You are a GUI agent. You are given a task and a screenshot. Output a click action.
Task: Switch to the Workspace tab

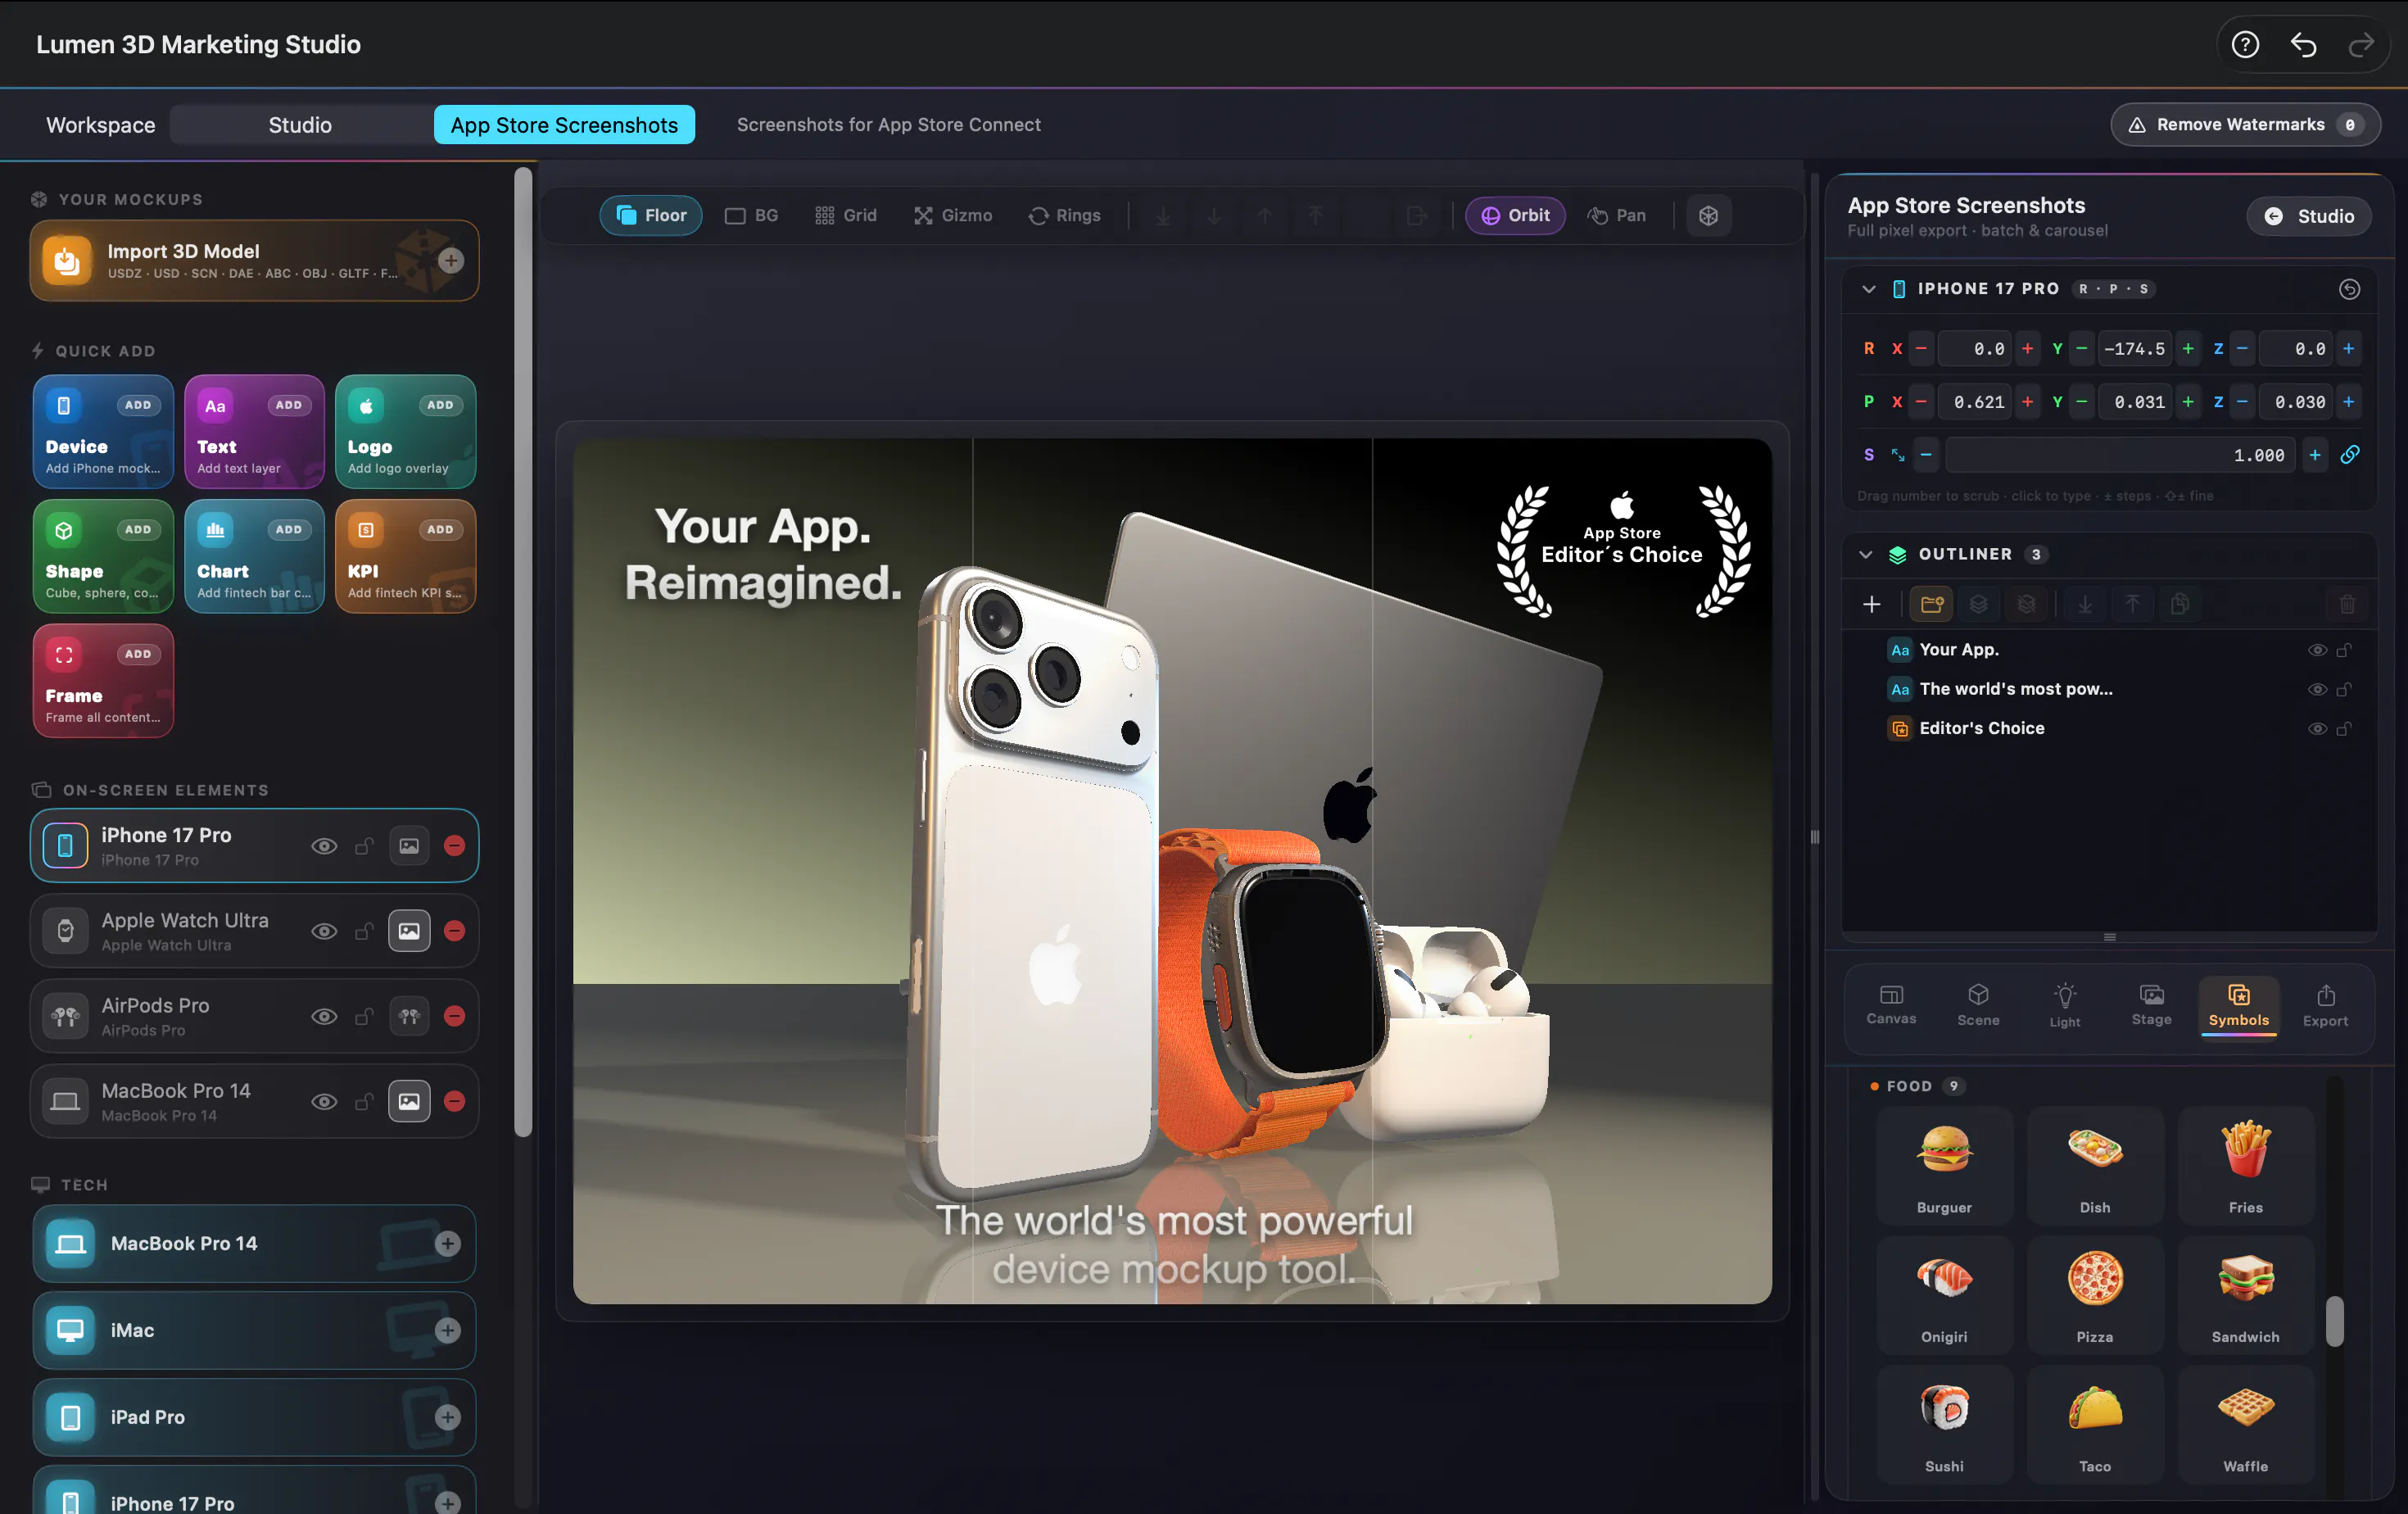pos(101,125)
